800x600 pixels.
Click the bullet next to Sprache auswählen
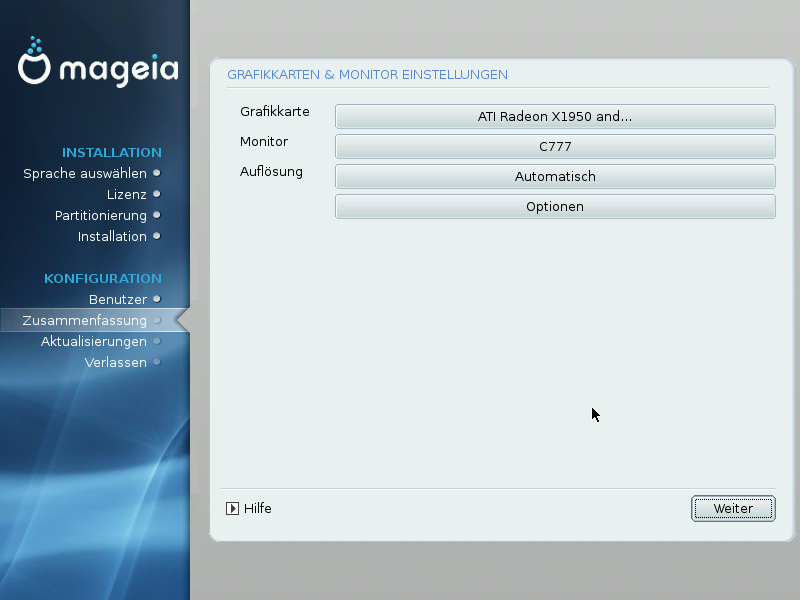pyautogui.click(x=157, y=173)
